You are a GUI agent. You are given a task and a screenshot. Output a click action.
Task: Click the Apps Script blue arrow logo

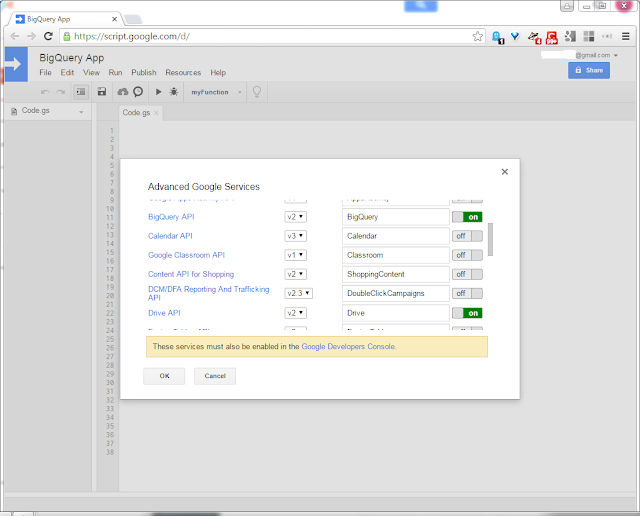[16, 64]
